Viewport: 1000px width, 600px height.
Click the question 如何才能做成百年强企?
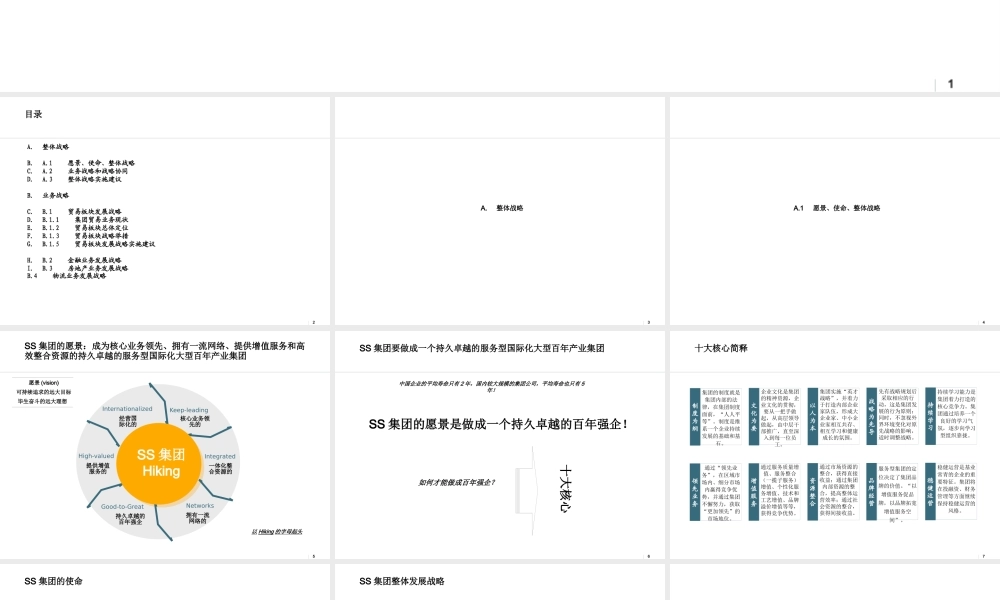point(457,483)
